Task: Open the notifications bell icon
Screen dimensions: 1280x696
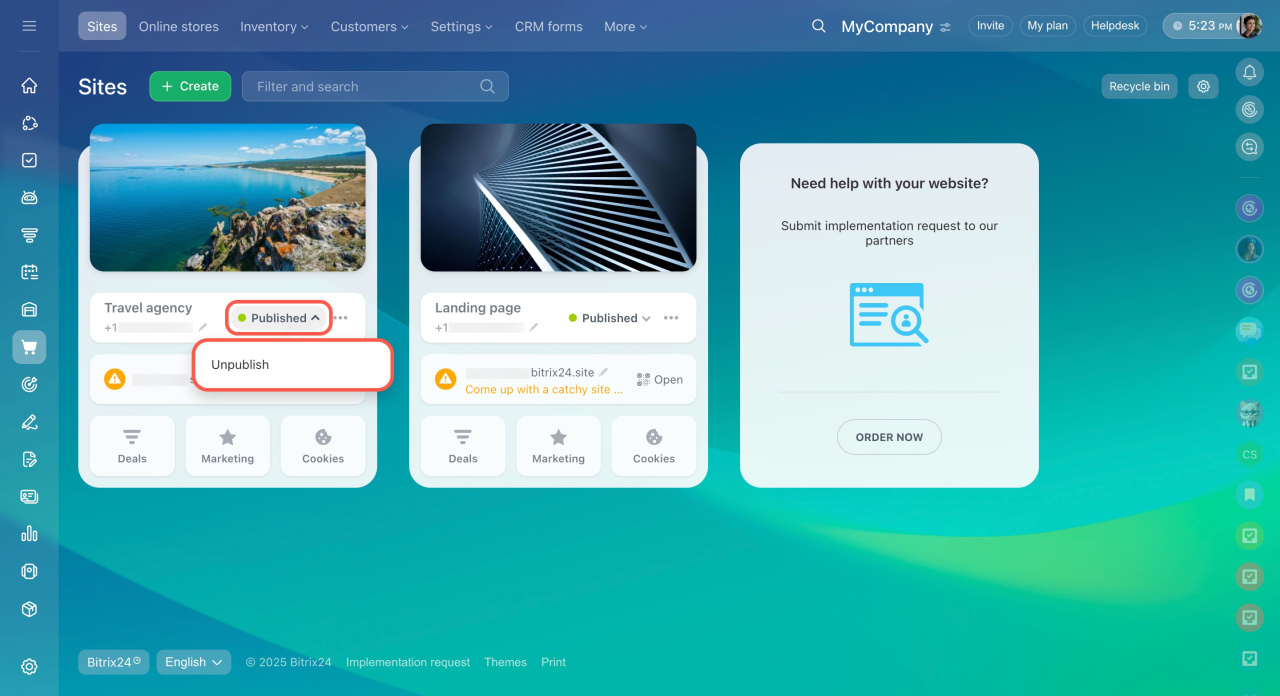Action: point(1249,72)
